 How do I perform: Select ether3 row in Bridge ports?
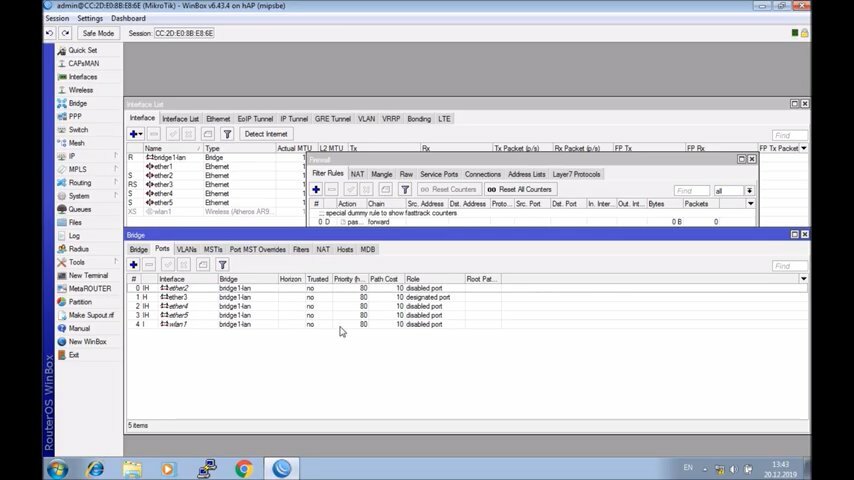coord(467,297)
